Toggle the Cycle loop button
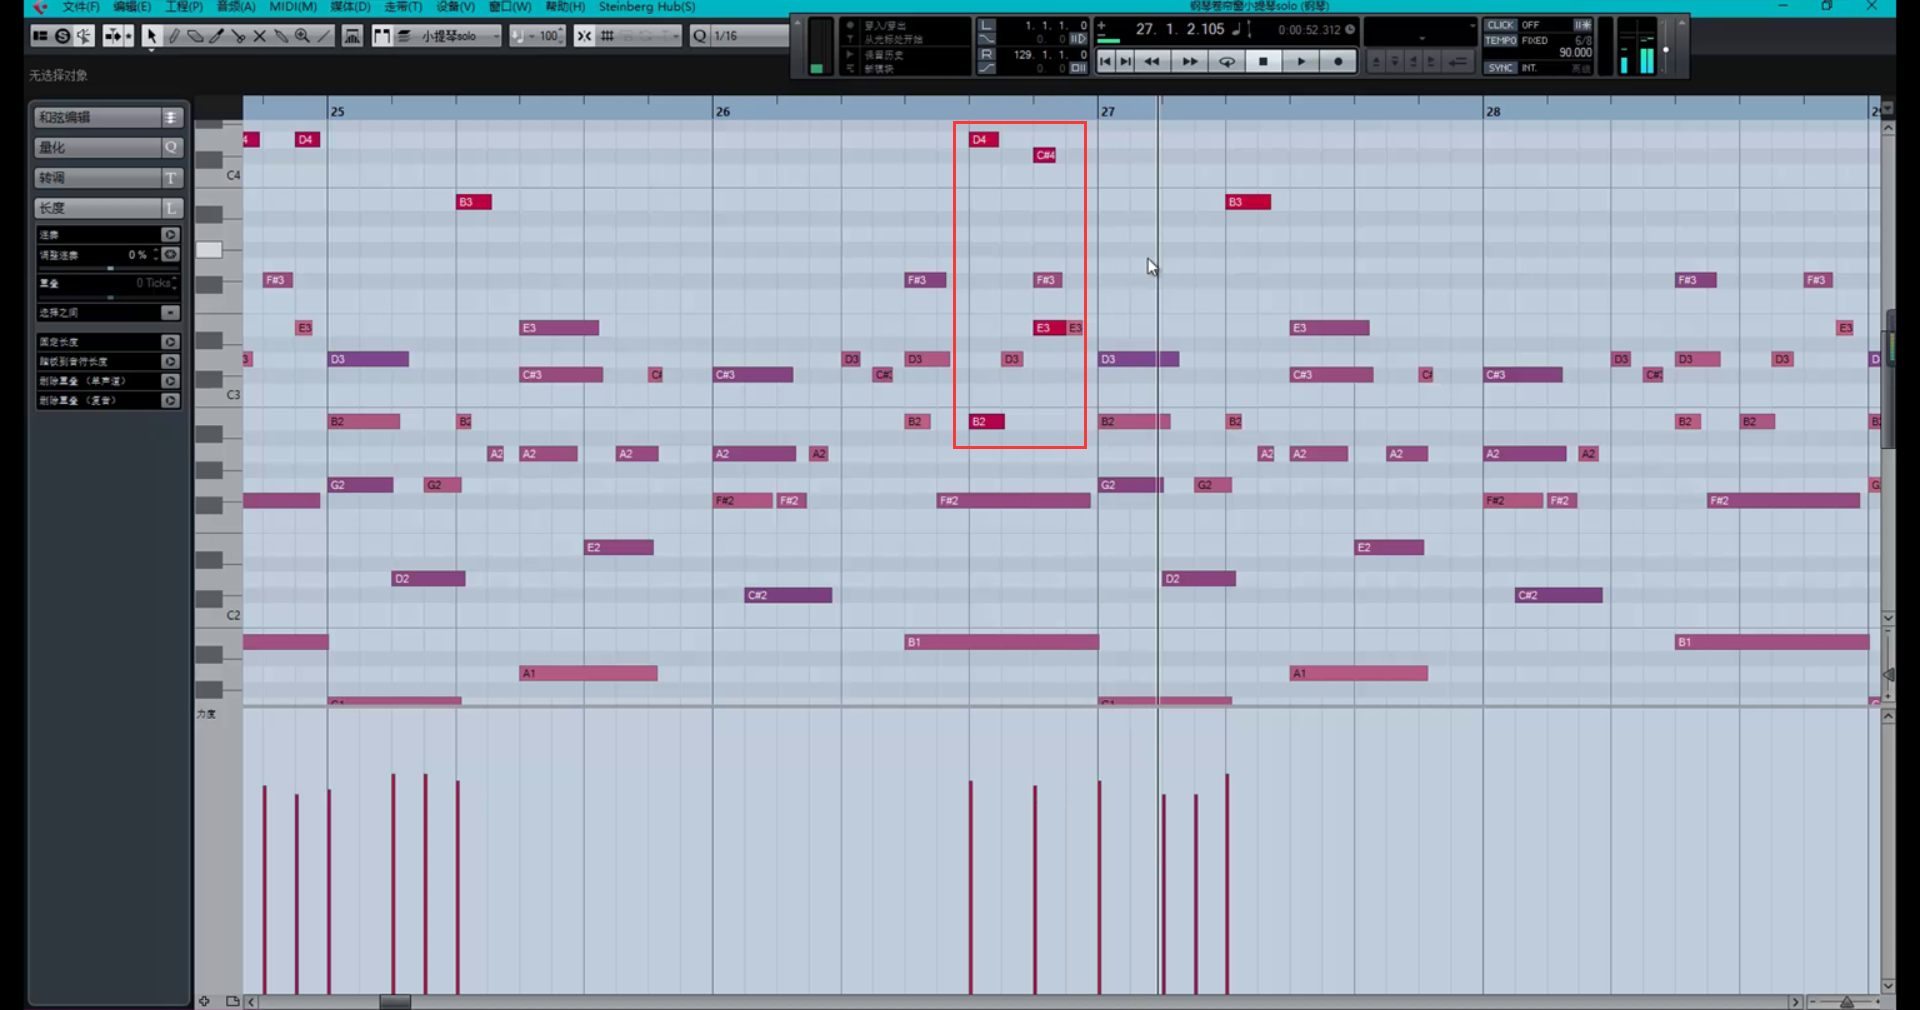 (1226, 61)
